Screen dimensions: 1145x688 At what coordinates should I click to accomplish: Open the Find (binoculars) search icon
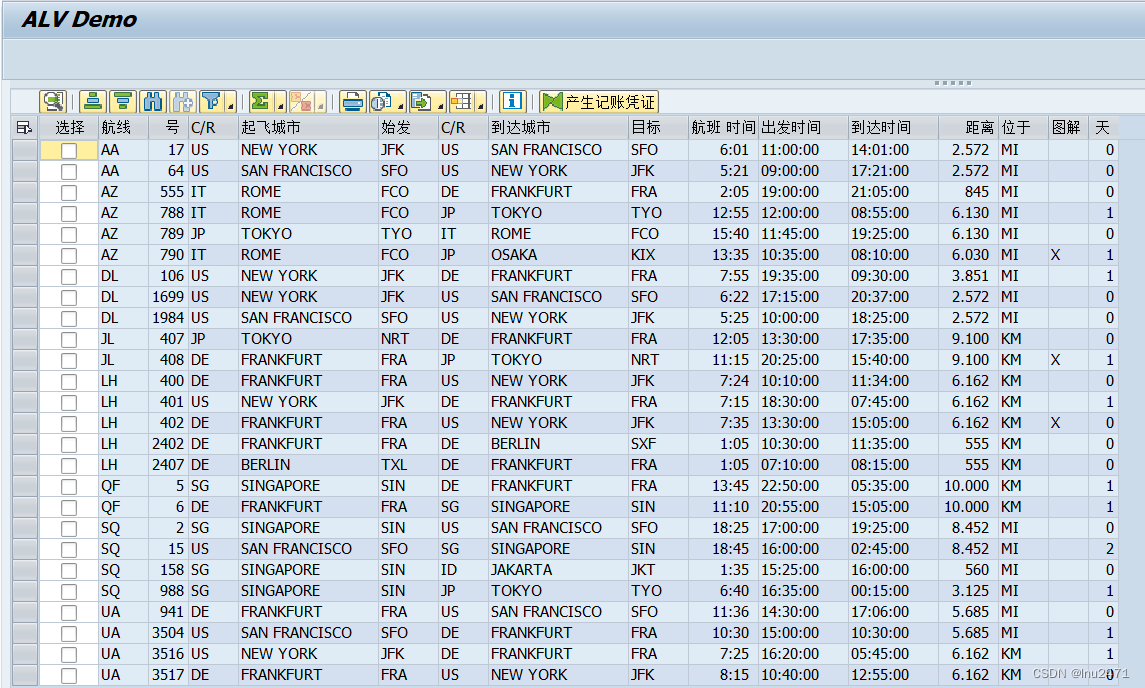[153, 101]
